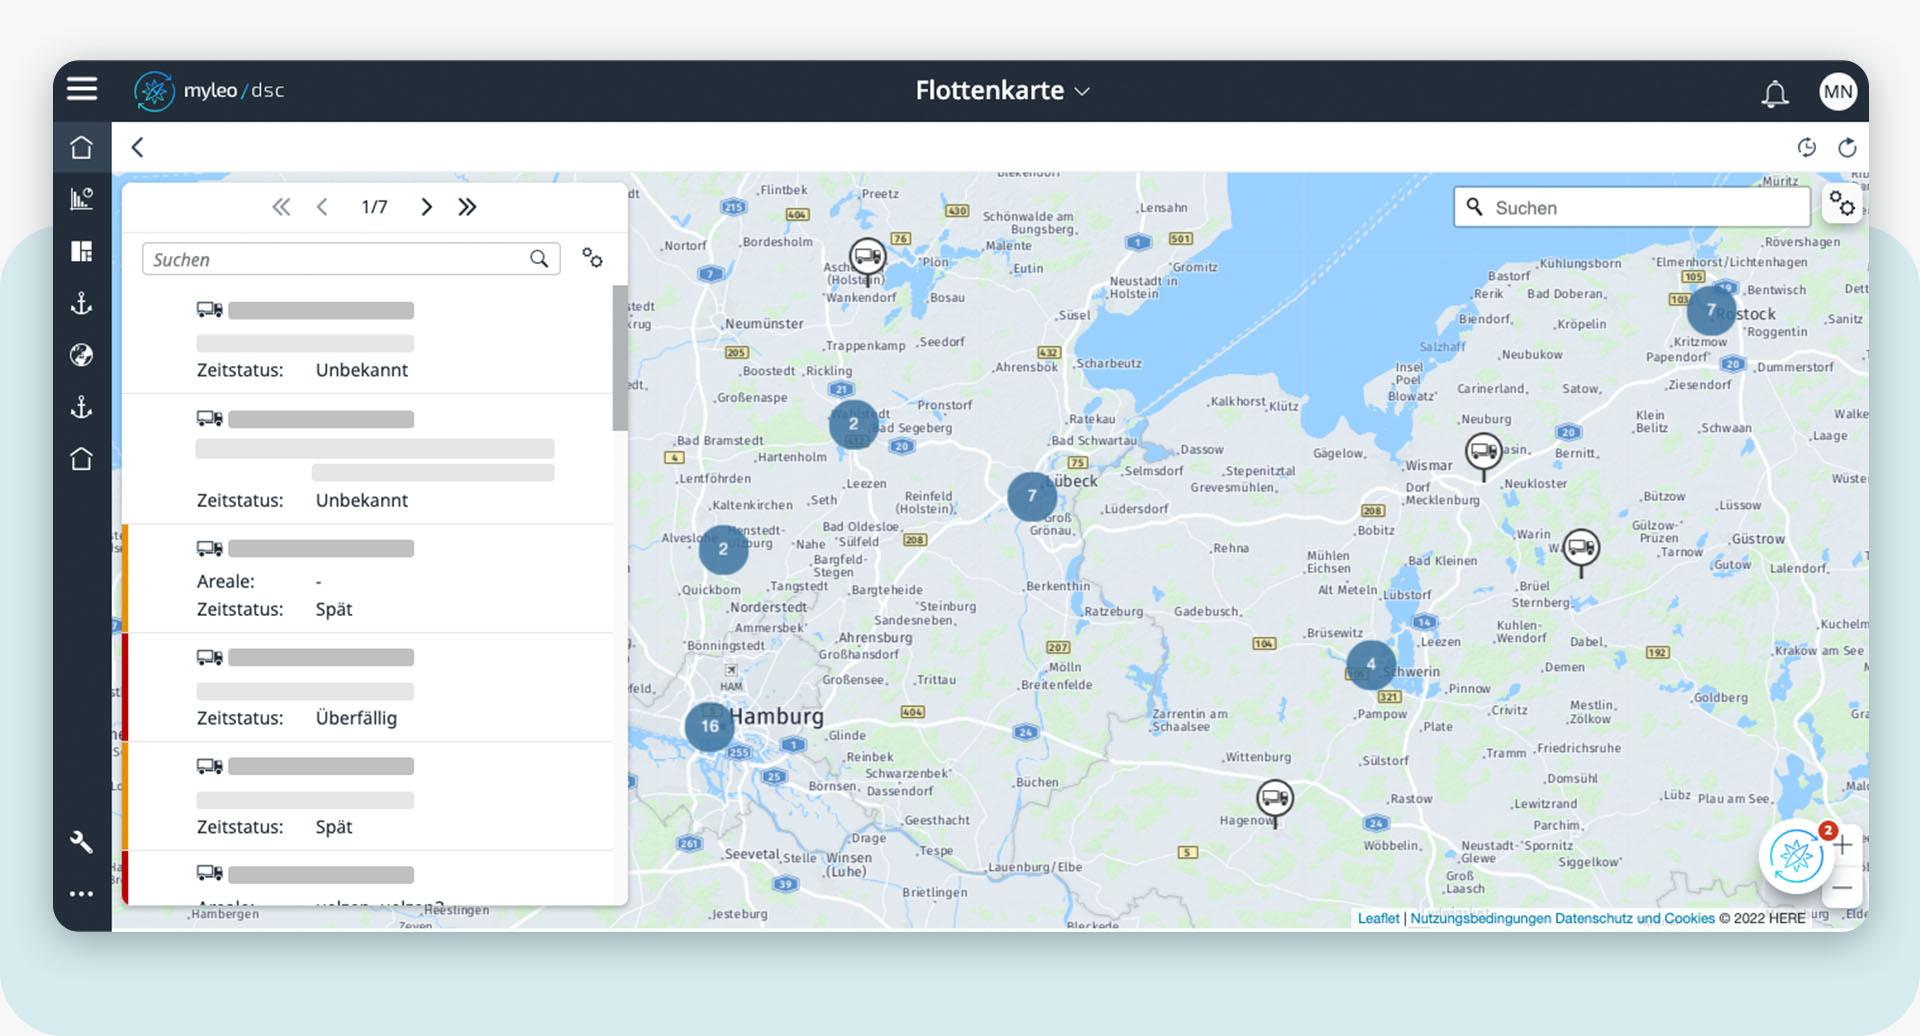Viewport: 1920px width, 1036px height.
Task: Click the analytics chart sidebar icon
Action: [x=82, y=199]
